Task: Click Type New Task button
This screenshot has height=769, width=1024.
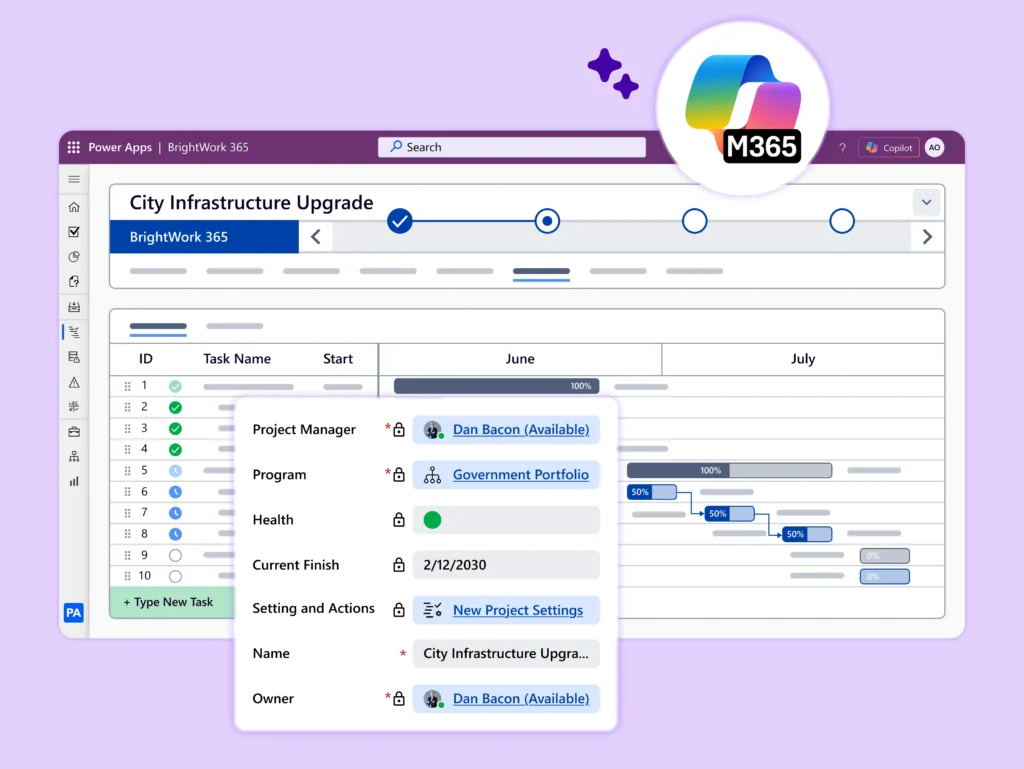Action: [x=172, y=602]
